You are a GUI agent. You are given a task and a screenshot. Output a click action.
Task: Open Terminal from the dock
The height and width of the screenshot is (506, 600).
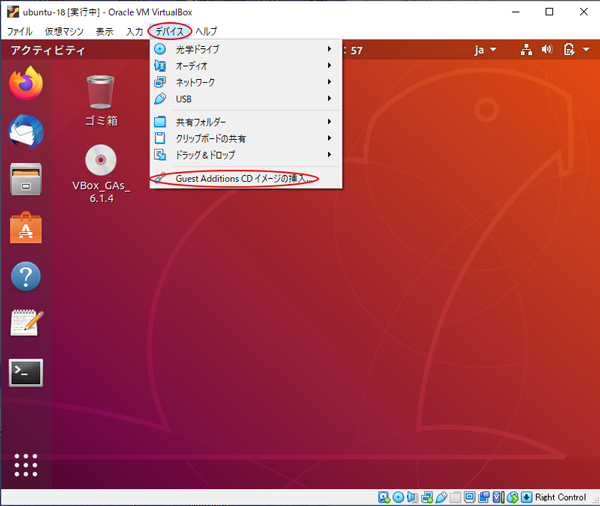point(26,372)
